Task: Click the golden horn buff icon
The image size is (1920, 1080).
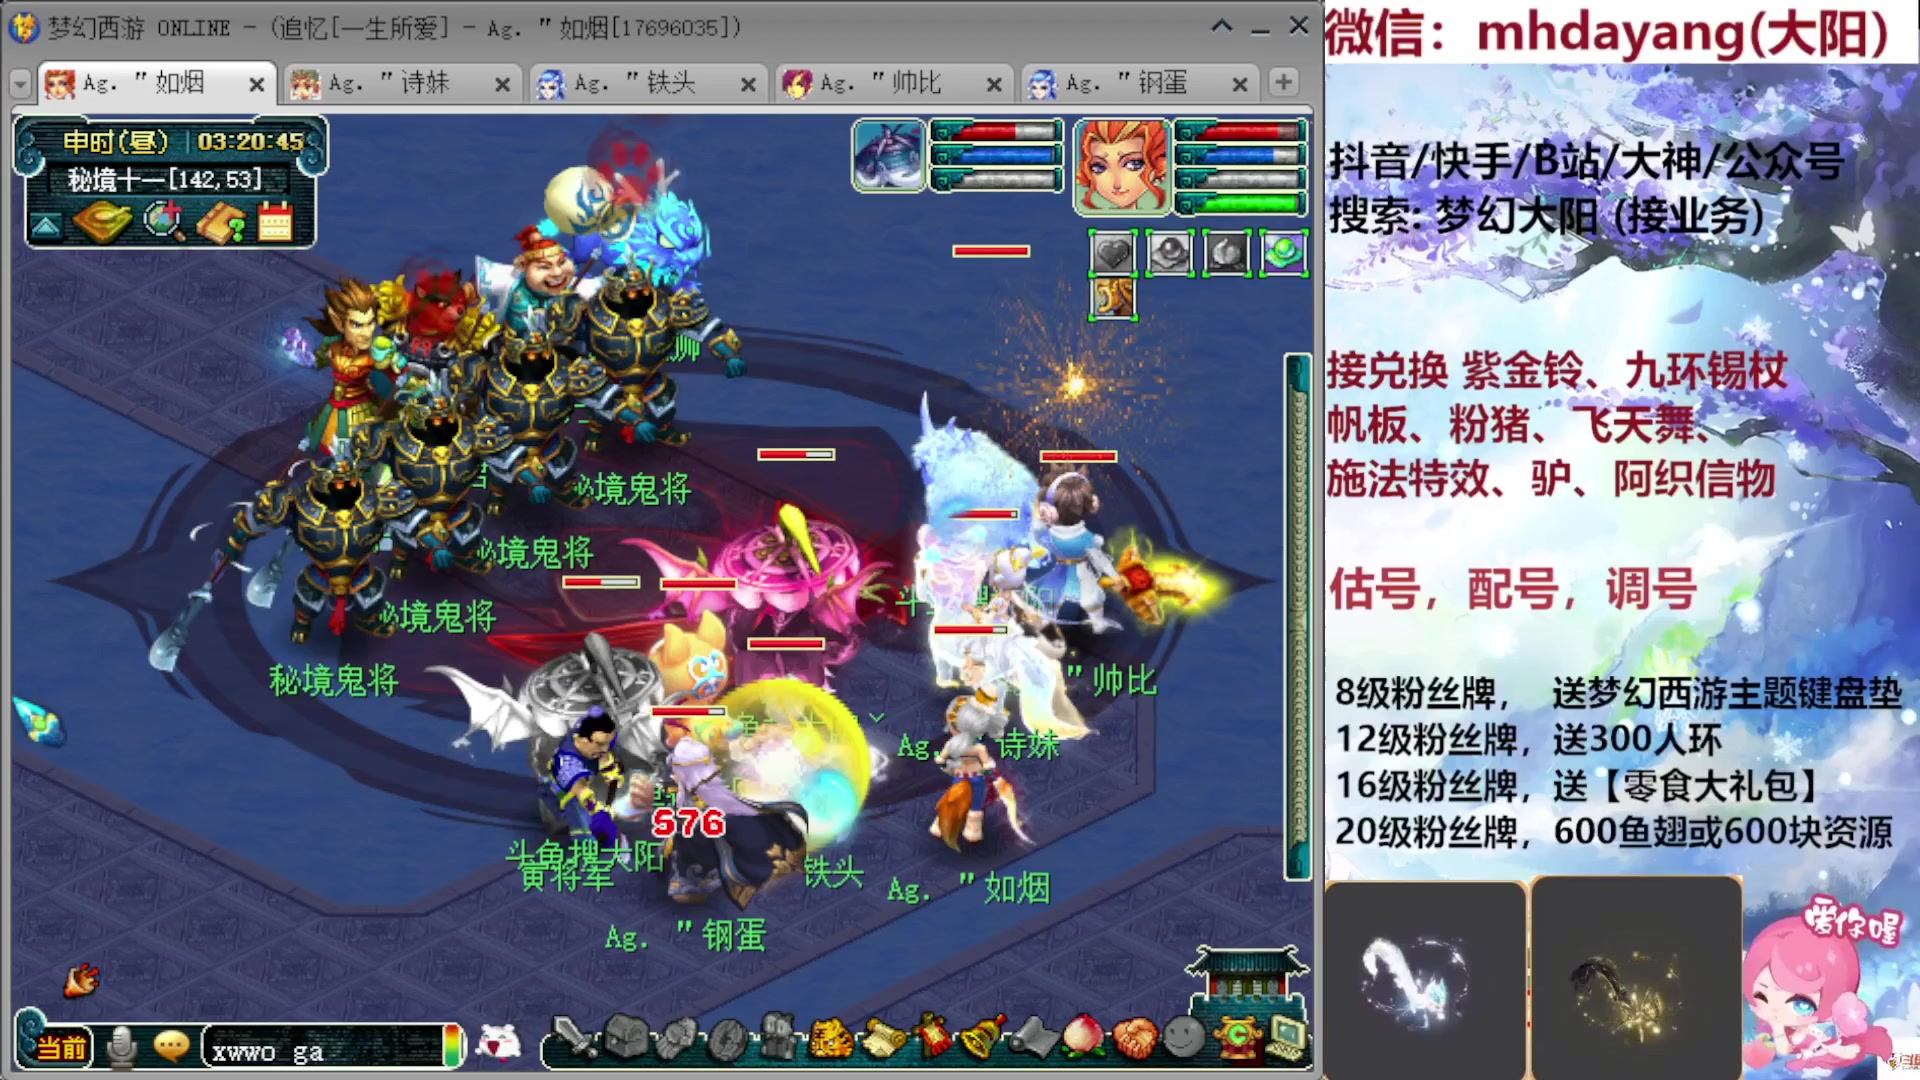Action: tap(1112, 299)
